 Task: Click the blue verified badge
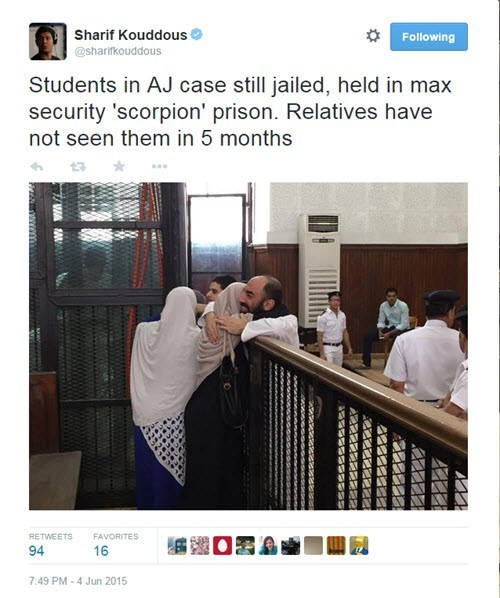[196, 34]
